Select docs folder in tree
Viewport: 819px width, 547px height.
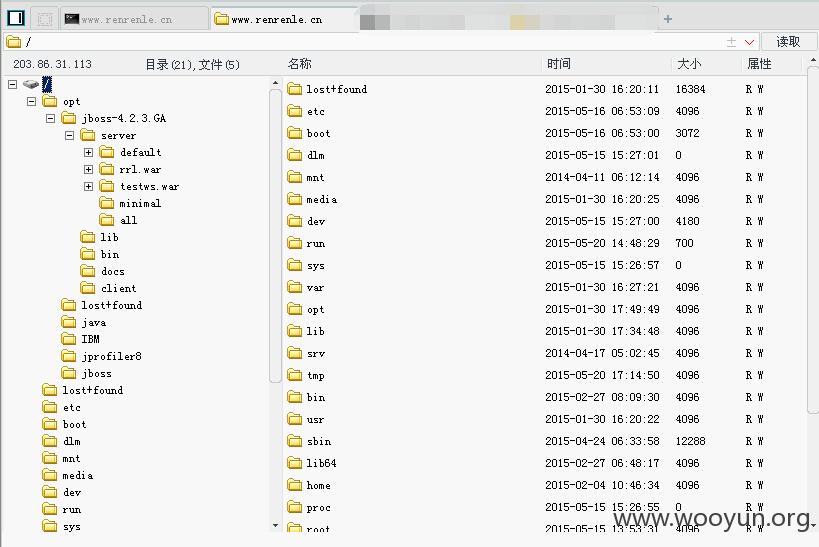tap(103, 272)
